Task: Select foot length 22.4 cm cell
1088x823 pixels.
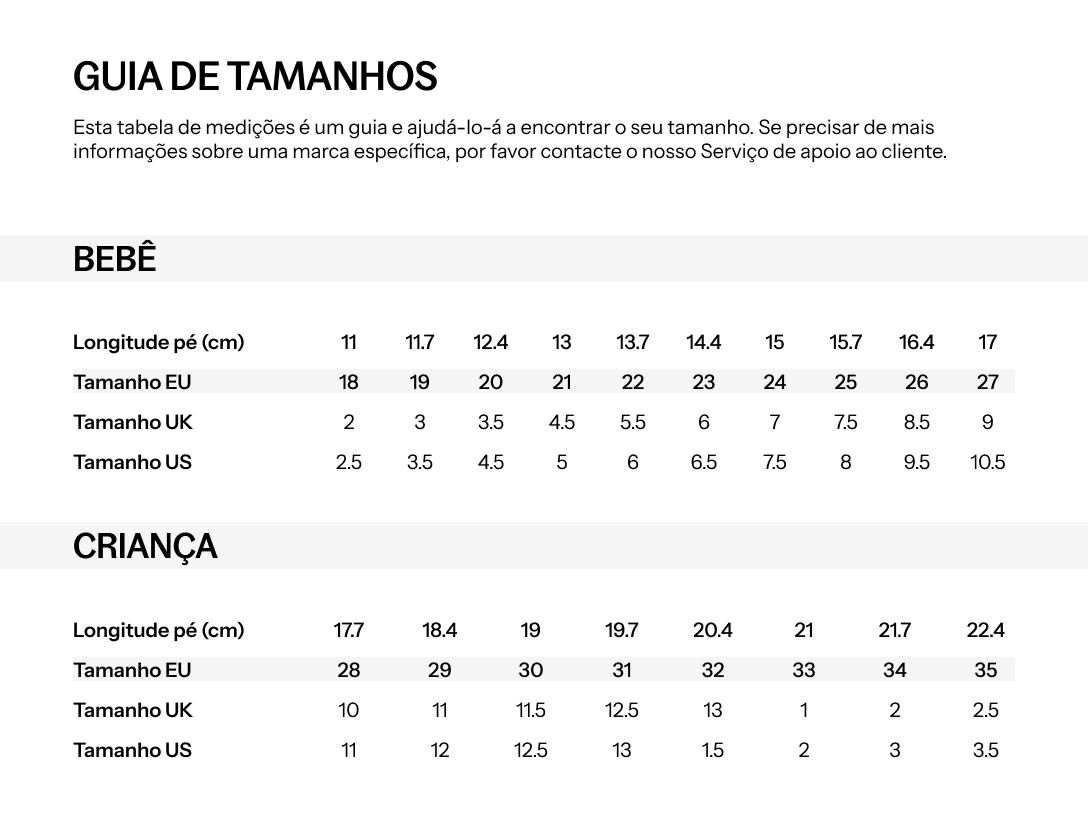Action: tap(985, 630)
